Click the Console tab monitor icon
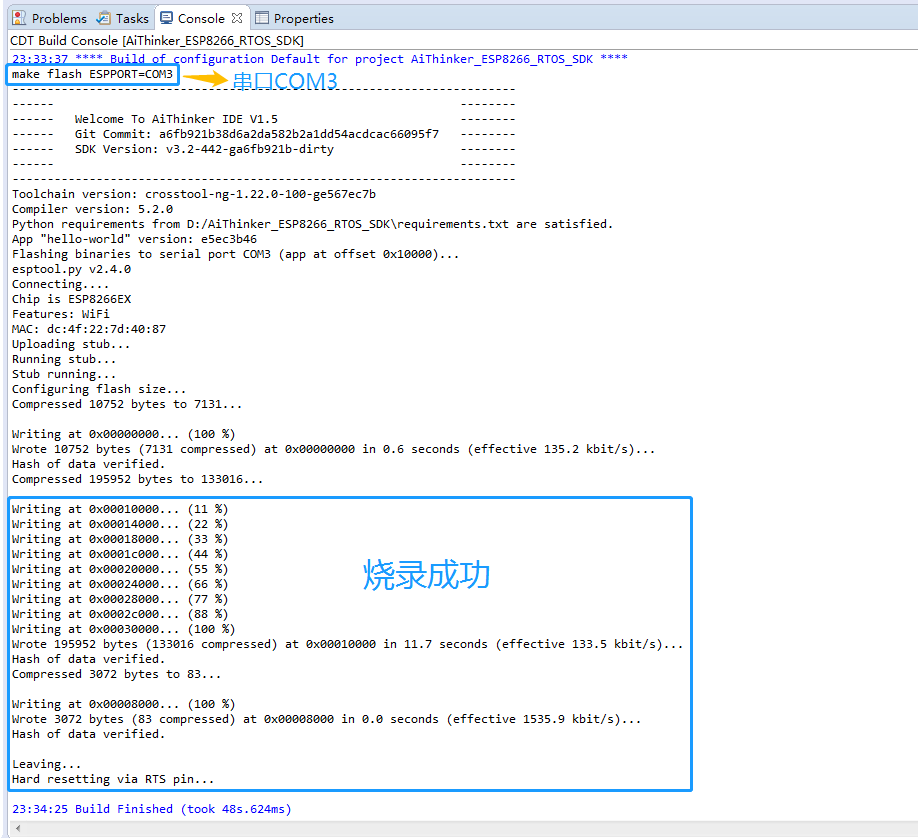This screenshot has width=918, height=838. 167,18
